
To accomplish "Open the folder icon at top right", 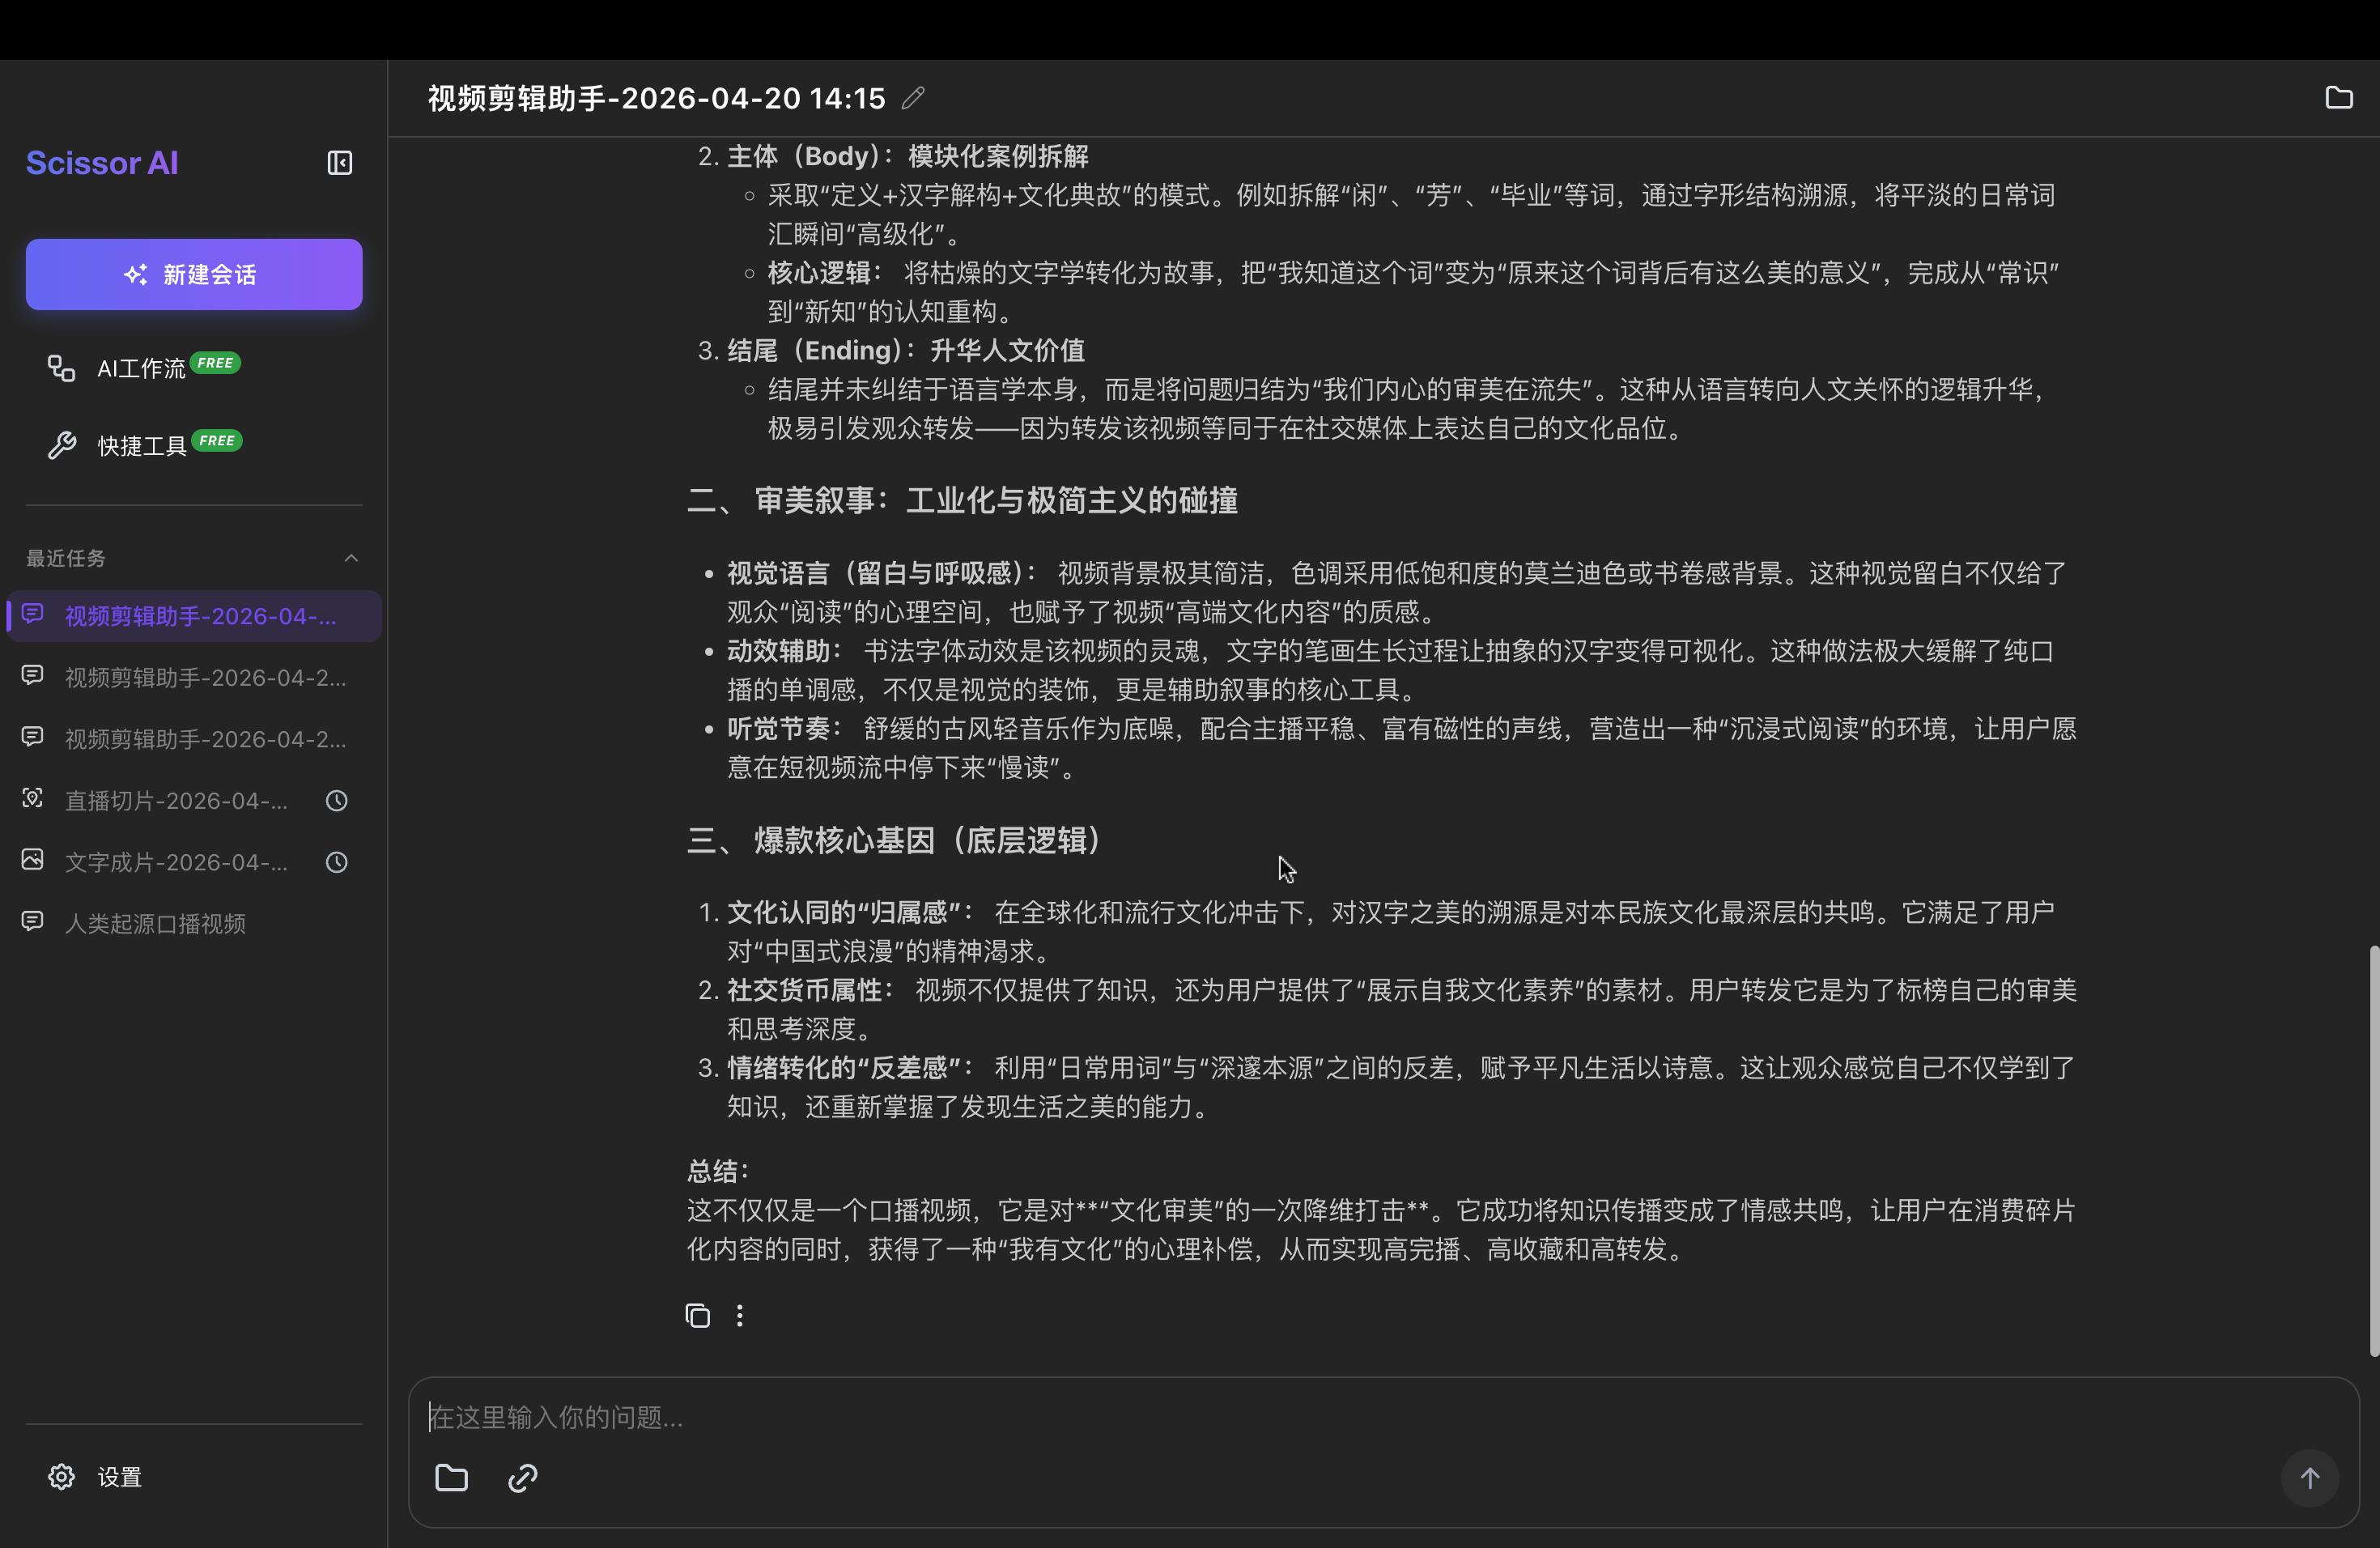I will tap(2339, 97).
